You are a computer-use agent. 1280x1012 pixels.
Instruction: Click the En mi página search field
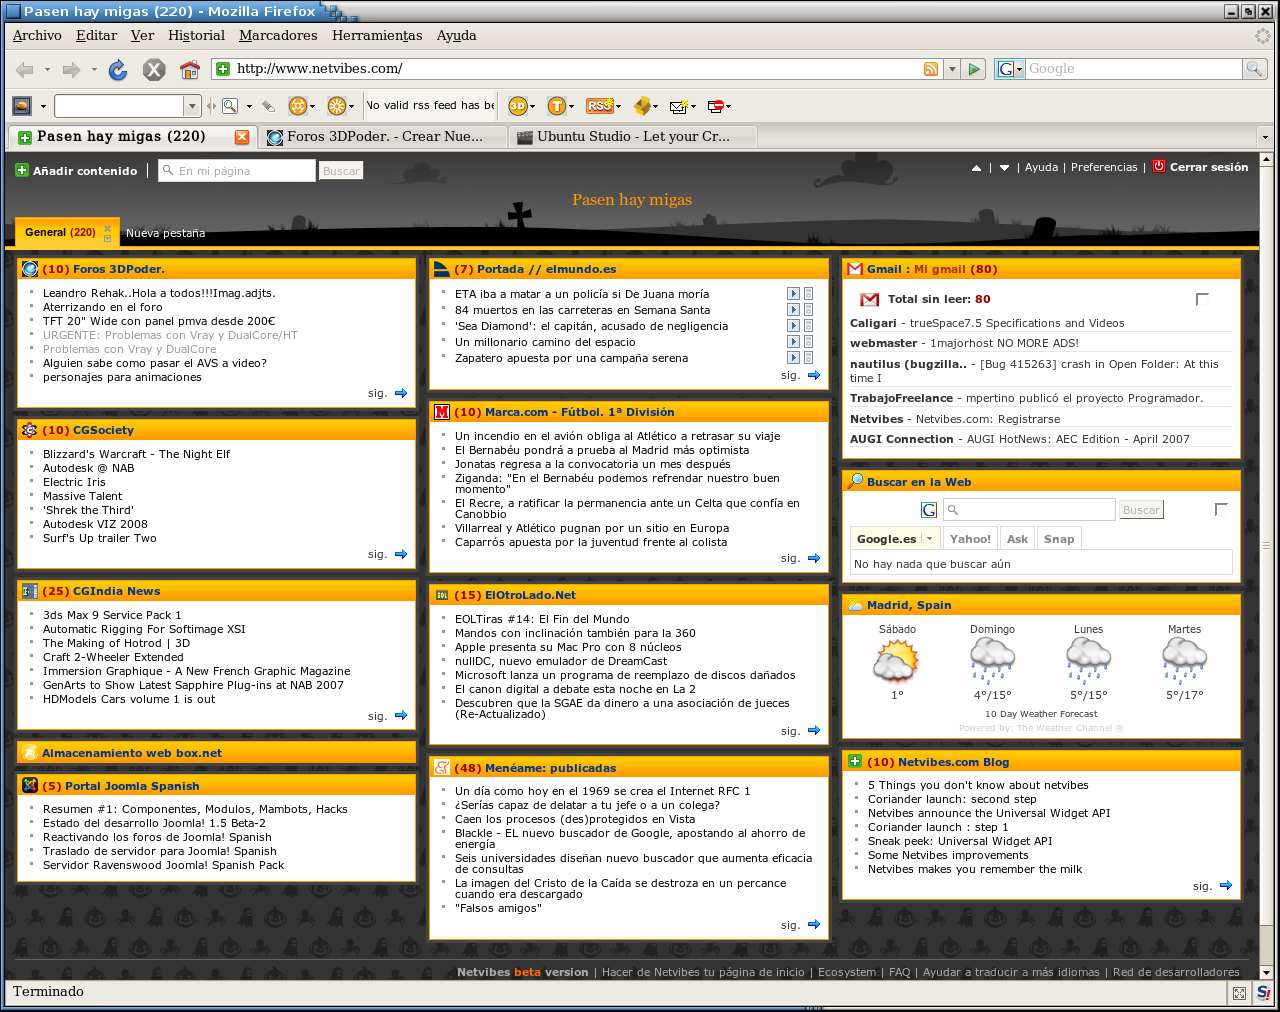tap(237, 171)
